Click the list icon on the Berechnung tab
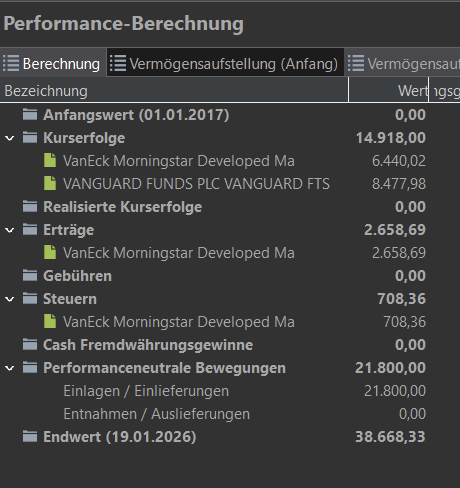Viewport: 460px width, 488px height. (11, 63)
